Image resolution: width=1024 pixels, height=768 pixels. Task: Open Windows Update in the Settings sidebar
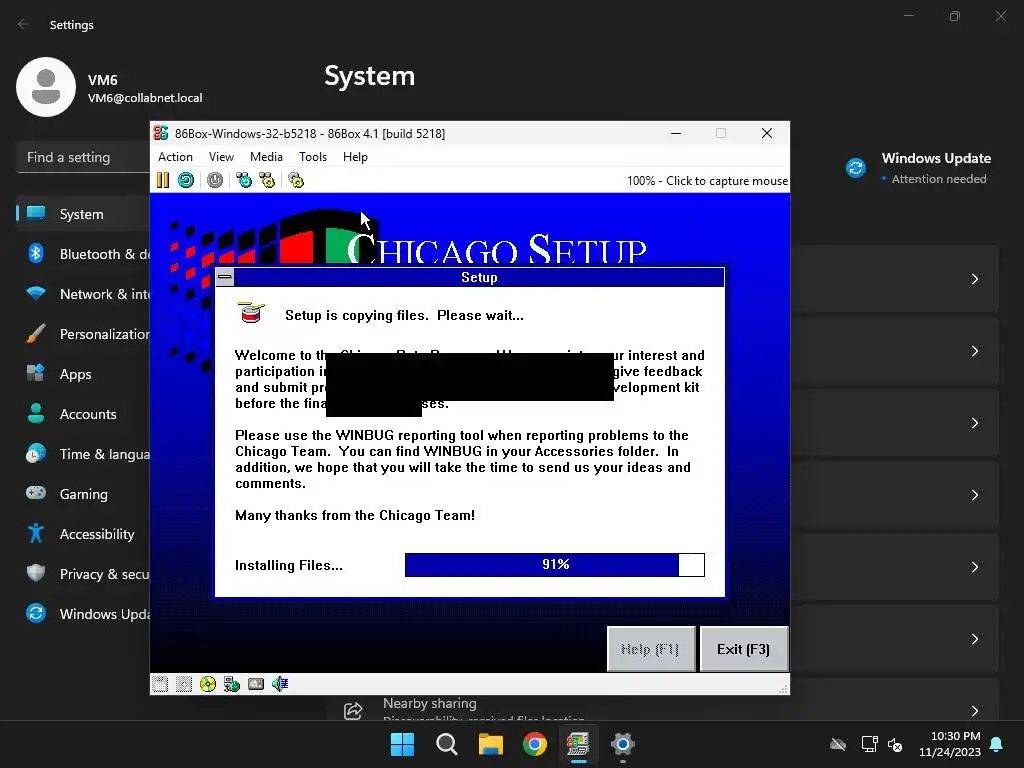(83, 614)
